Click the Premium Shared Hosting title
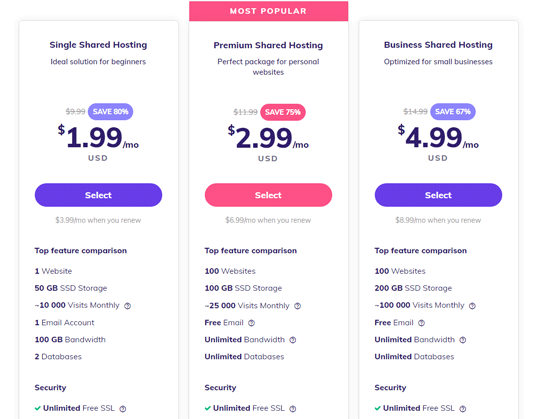535x419 pixels. tap(268, 45)
